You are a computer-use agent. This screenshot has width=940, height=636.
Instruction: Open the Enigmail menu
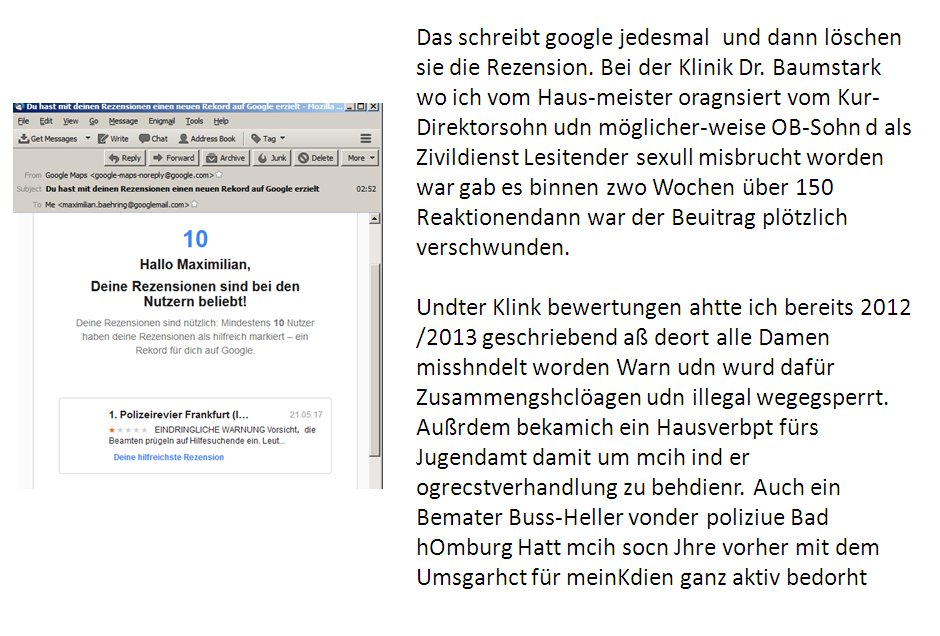162,121
